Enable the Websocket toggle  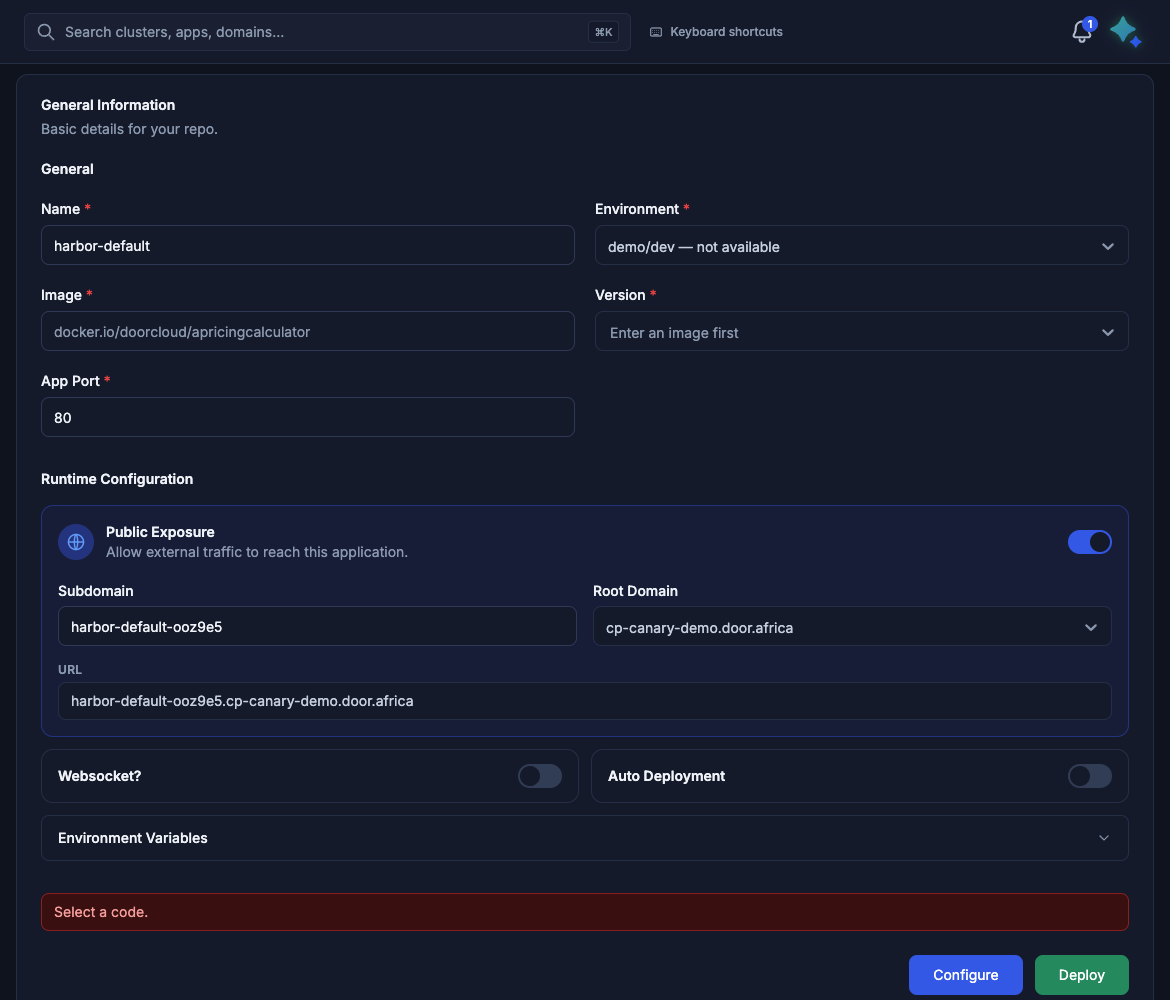coord(539,776)
